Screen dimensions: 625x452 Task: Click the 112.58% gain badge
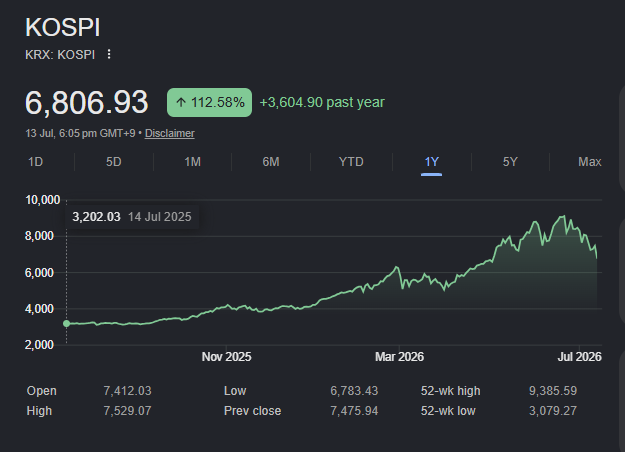click(209, 102)
